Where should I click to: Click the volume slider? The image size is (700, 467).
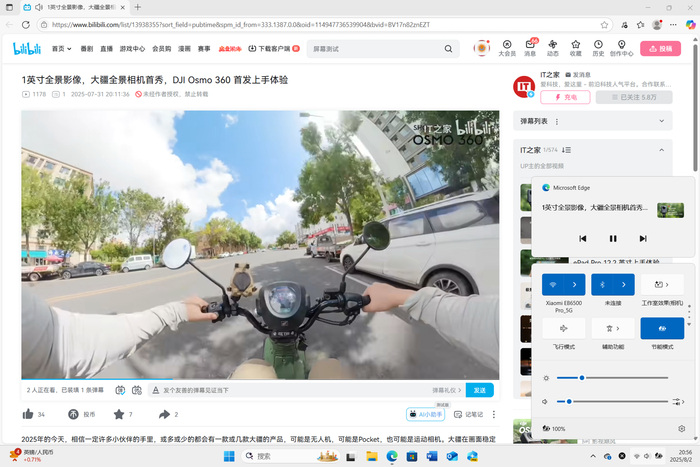[612, 401]
